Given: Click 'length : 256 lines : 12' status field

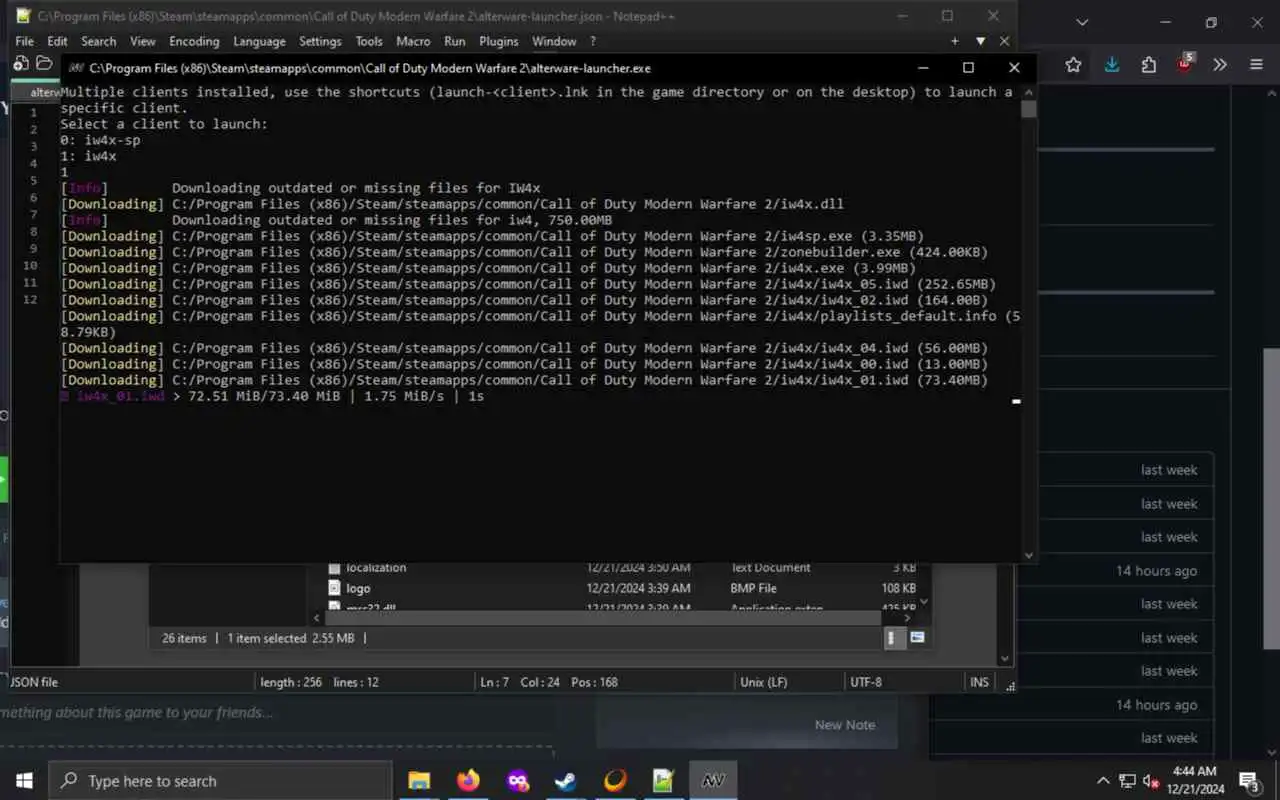Looking at the screenshot, I should point(319,682).
